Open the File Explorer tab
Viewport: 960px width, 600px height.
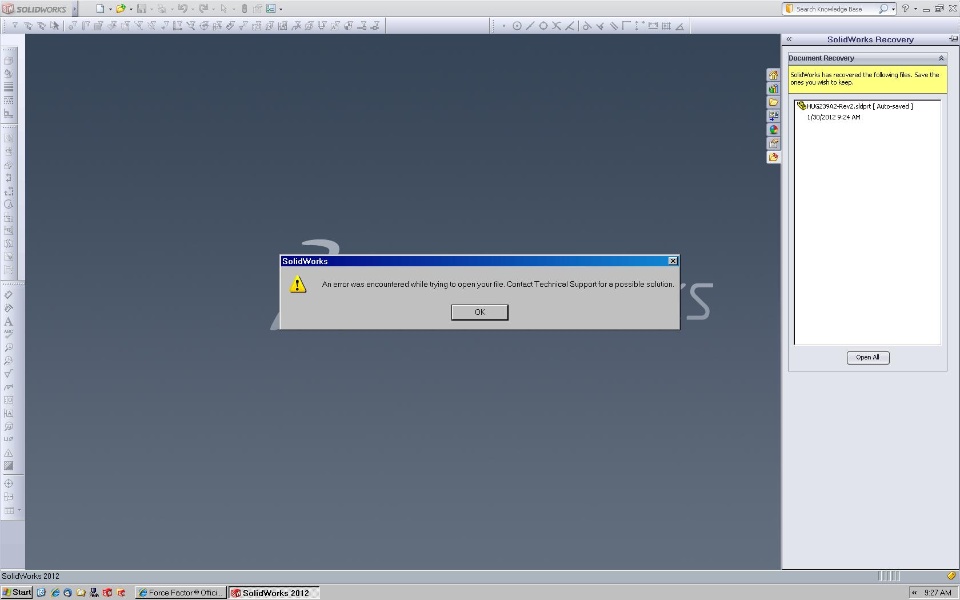(x=773, y=102)
